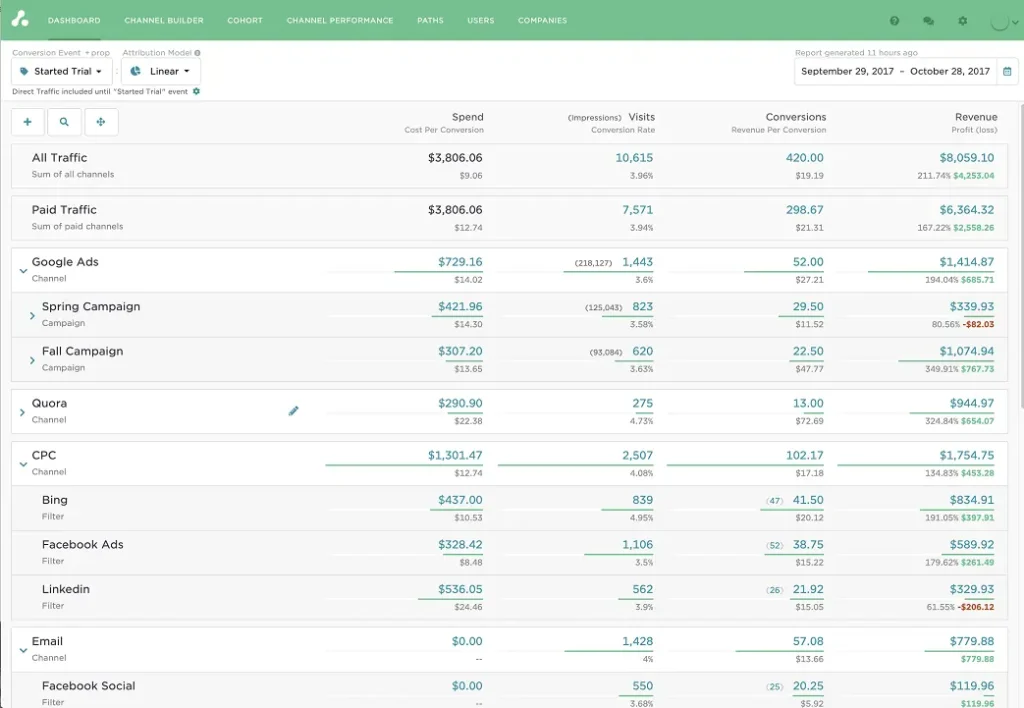This screenshot has height=708, width=1024.
Task: Open the calendar icon next to date range
Action: pos(1009,72)
